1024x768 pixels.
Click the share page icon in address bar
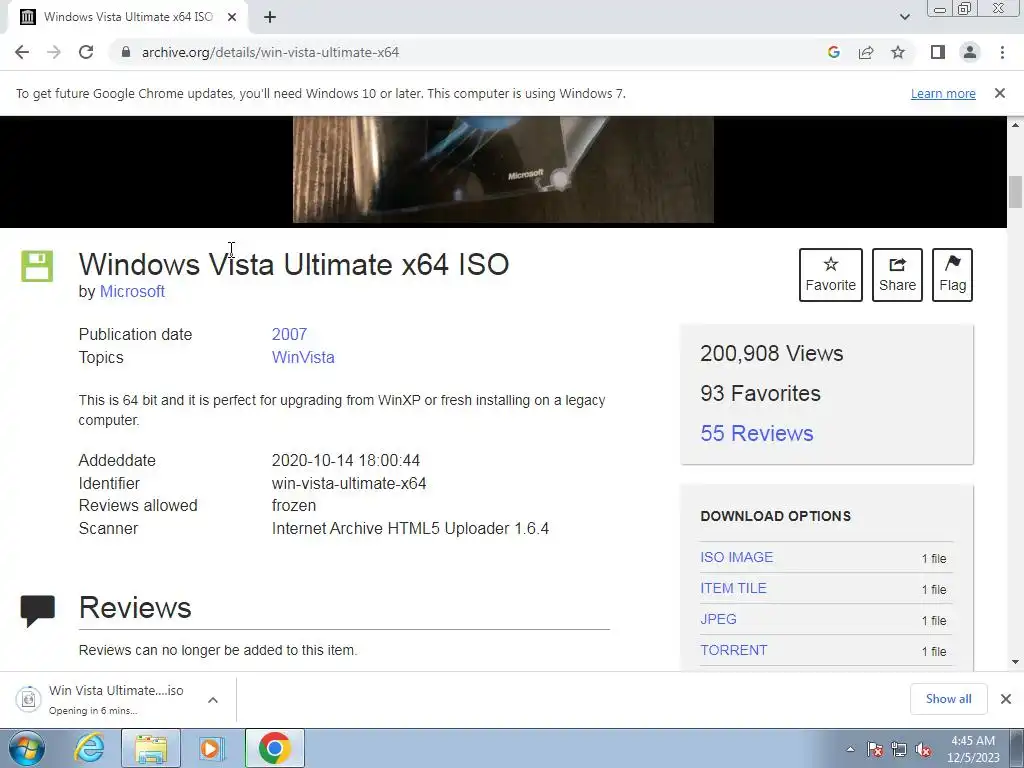[866, 52]
